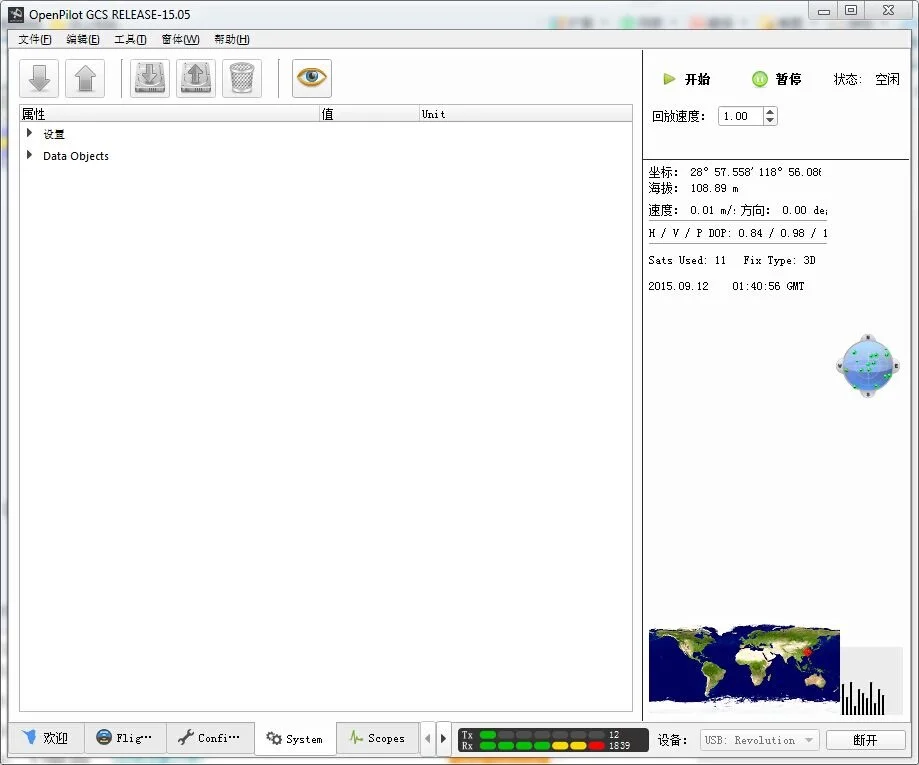Click the load from flash storage disk icon
Screen dimensions: 919x765
(149, 78)
